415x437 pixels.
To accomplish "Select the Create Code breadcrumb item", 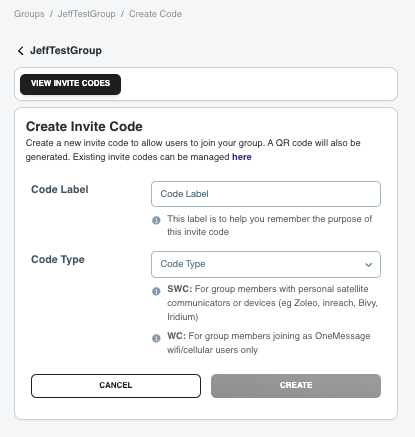I will [x=155, y=14].
